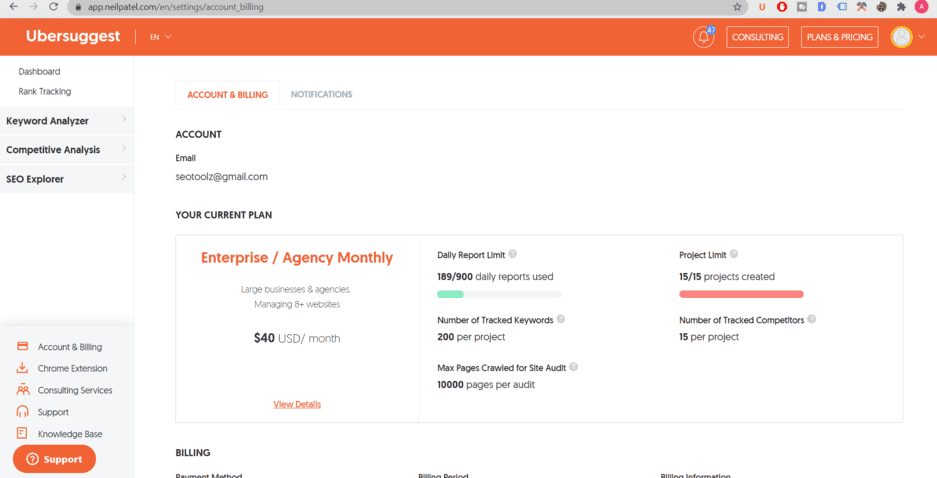Open the Knowledge Base sidebar link
The image size is (937, 478).
tap(70, 434)
